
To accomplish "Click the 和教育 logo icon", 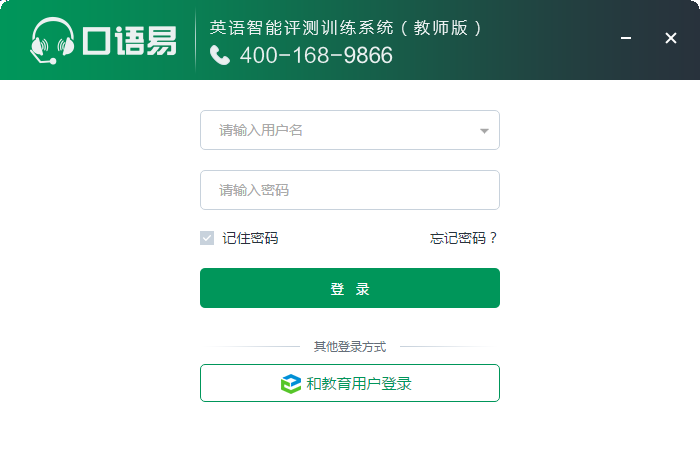I will coord(290,383).
